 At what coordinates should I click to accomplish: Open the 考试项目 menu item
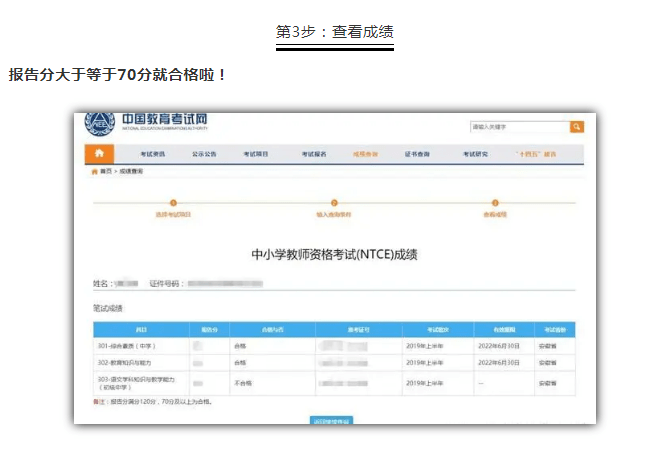(x=256, y=154)
